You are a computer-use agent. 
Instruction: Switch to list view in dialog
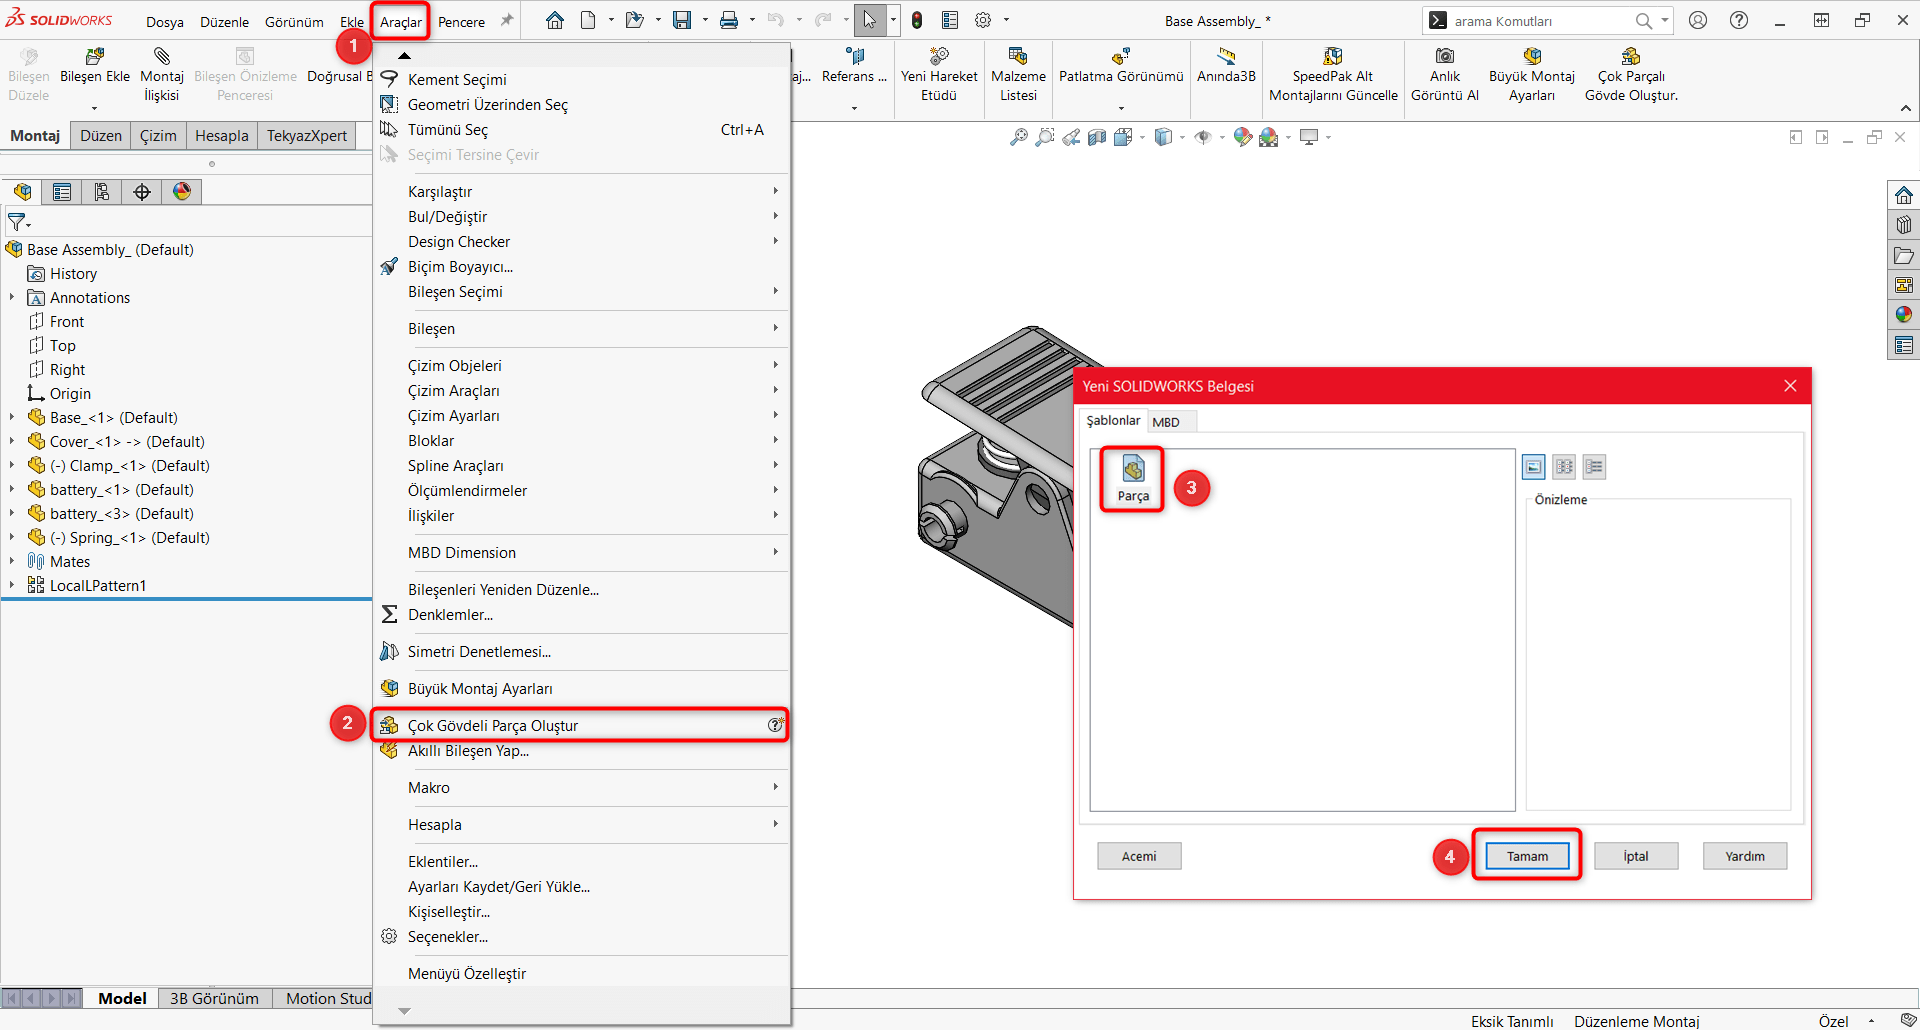point(1564,466)
